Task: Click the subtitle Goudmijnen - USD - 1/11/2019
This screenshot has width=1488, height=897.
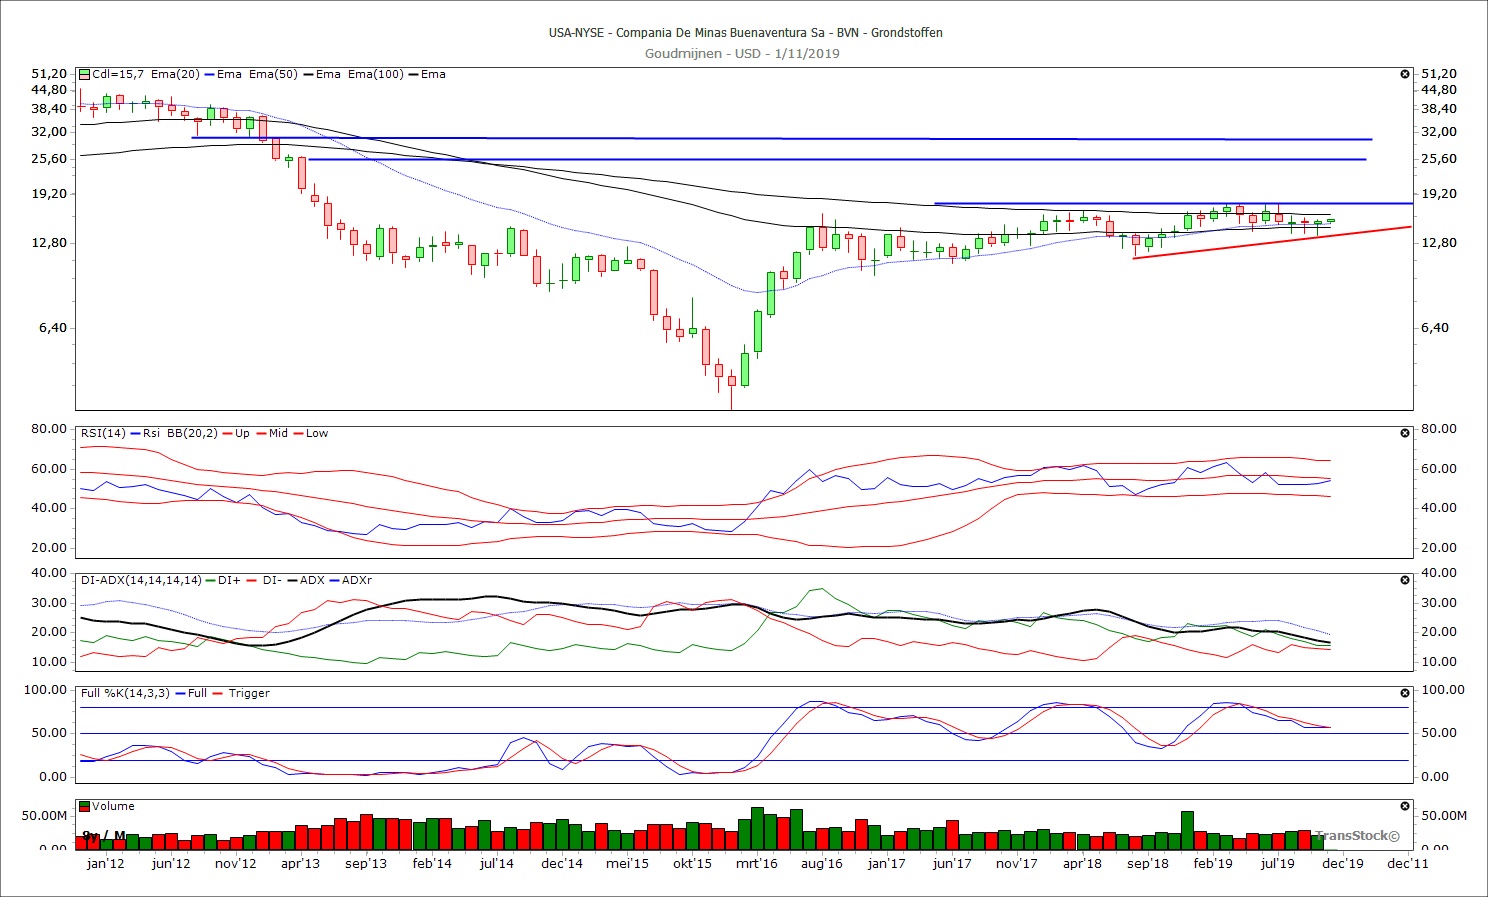Action: (x=742, y=53)
